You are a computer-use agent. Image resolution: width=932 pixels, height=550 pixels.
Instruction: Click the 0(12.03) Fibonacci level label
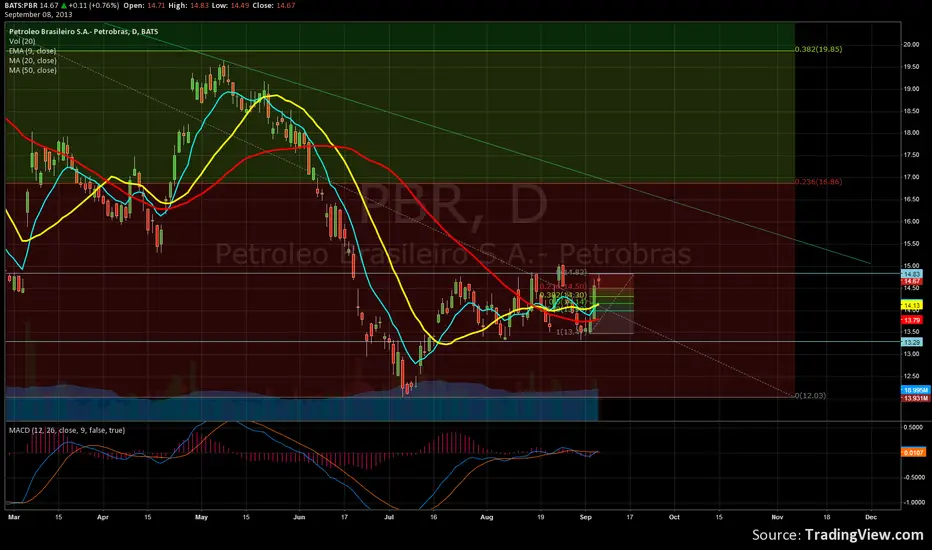click(x=810, y=395)
